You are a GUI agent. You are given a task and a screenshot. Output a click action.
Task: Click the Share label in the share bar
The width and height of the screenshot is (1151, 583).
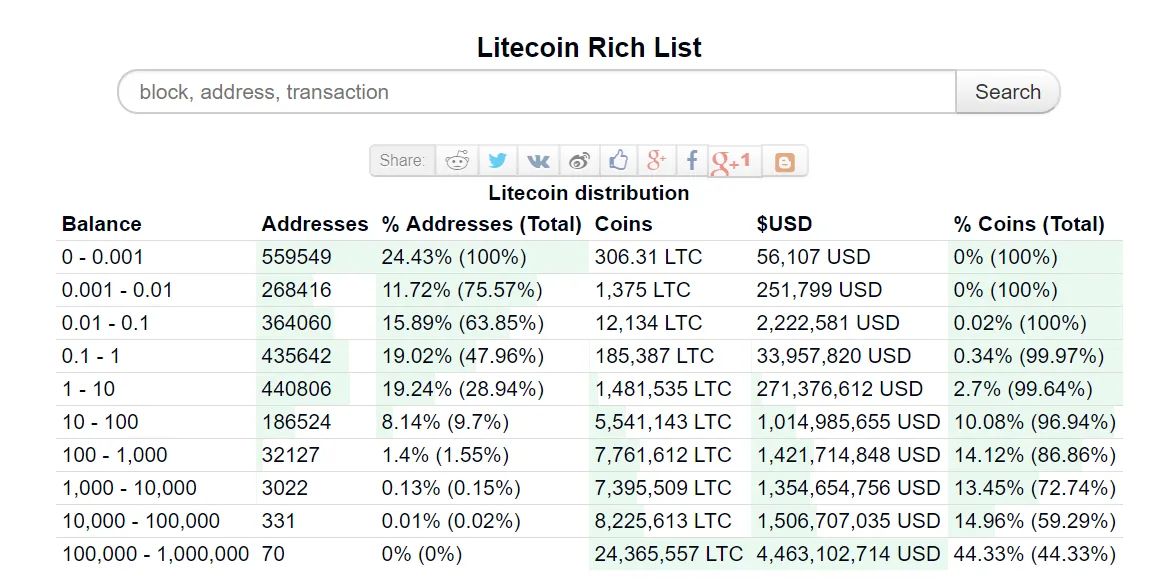[402, 161]
